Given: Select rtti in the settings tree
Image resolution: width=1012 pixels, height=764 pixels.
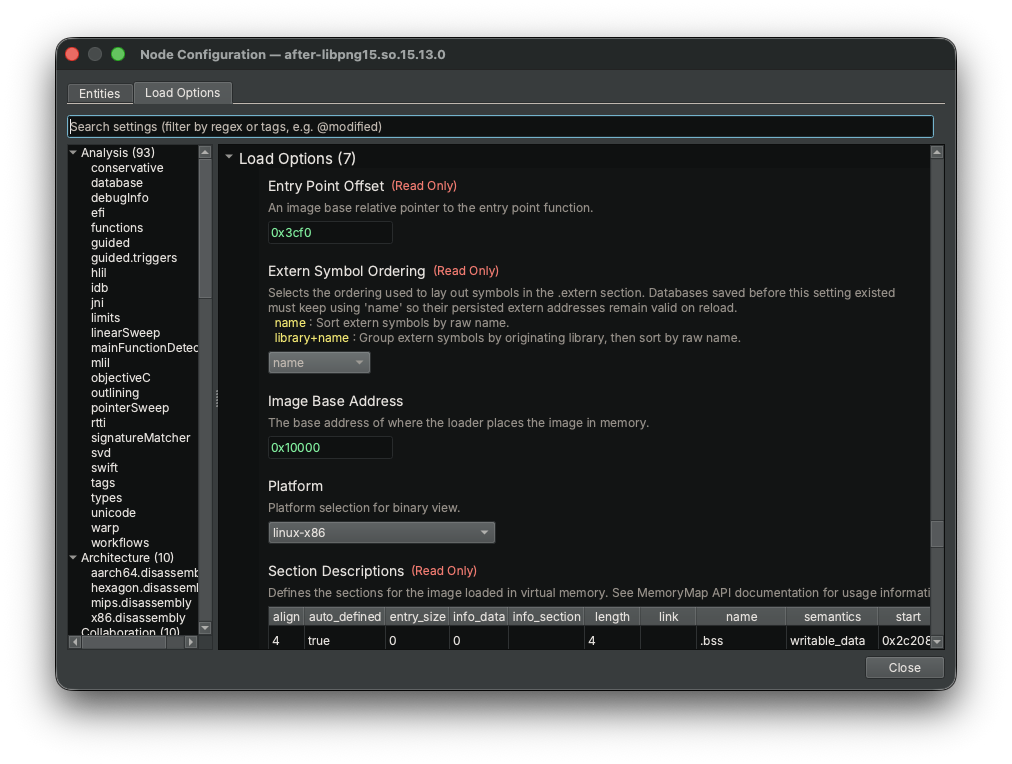Looking at the screenshot, I should [x=98, y=423].
